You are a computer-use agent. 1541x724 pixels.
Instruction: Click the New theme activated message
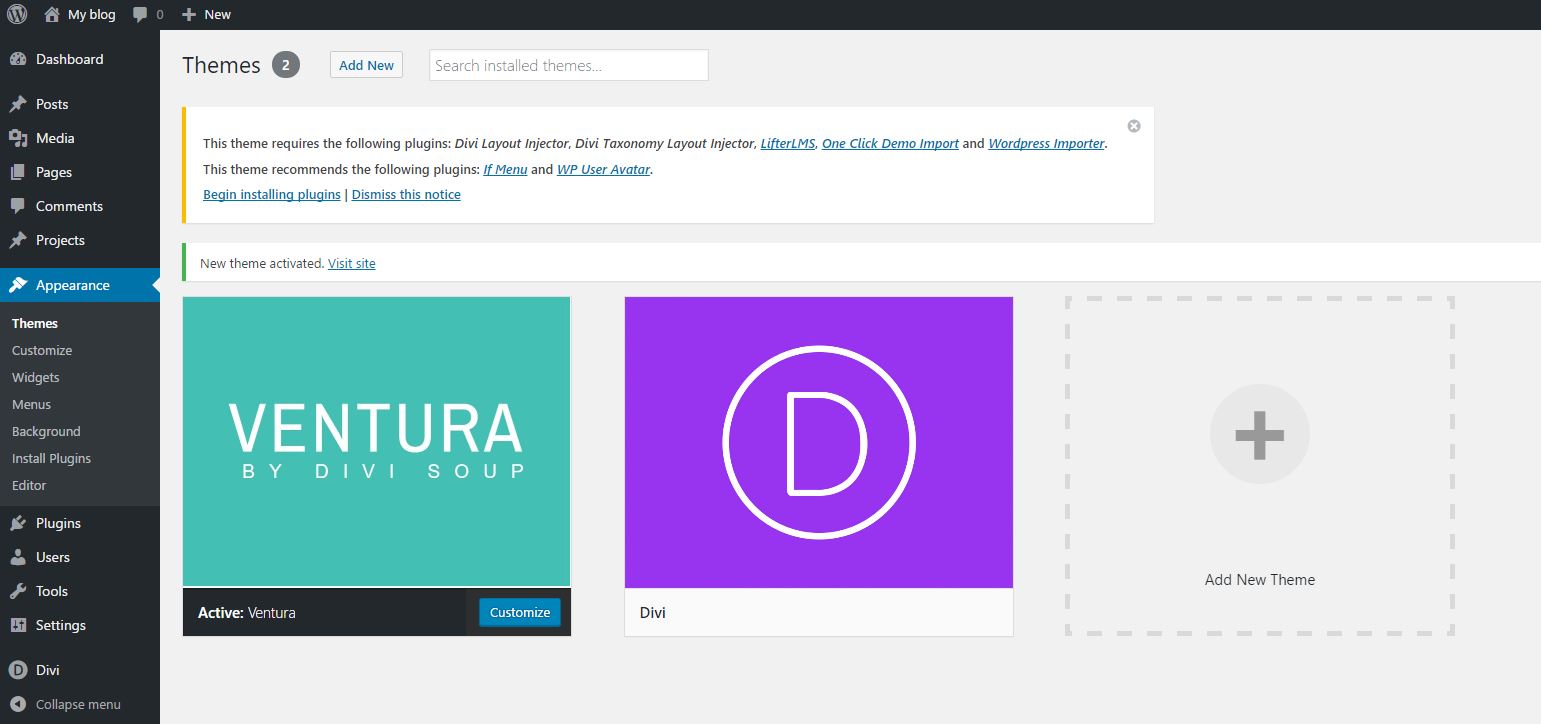[x=262, y=263]
